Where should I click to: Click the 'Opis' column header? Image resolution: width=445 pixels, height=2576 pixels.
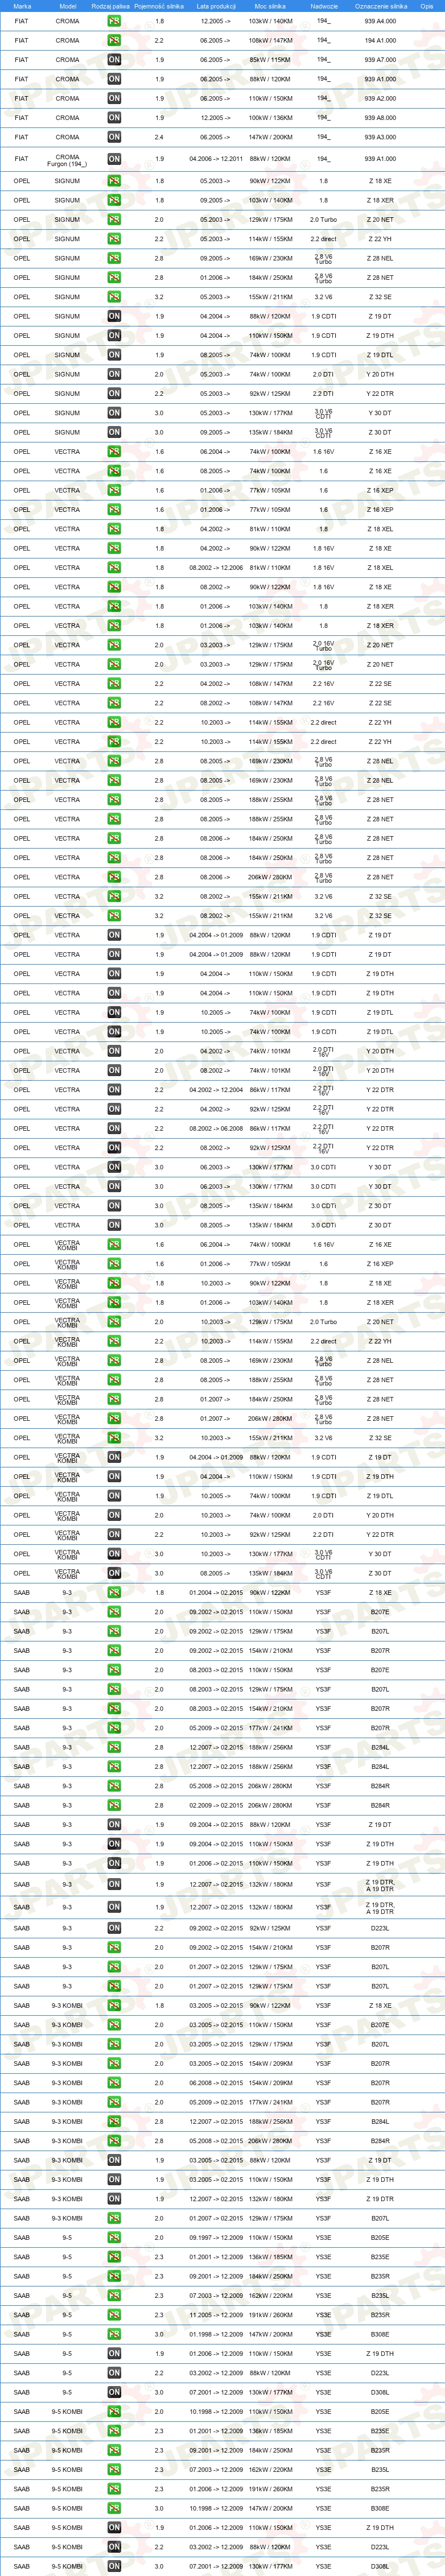[427, 6]
